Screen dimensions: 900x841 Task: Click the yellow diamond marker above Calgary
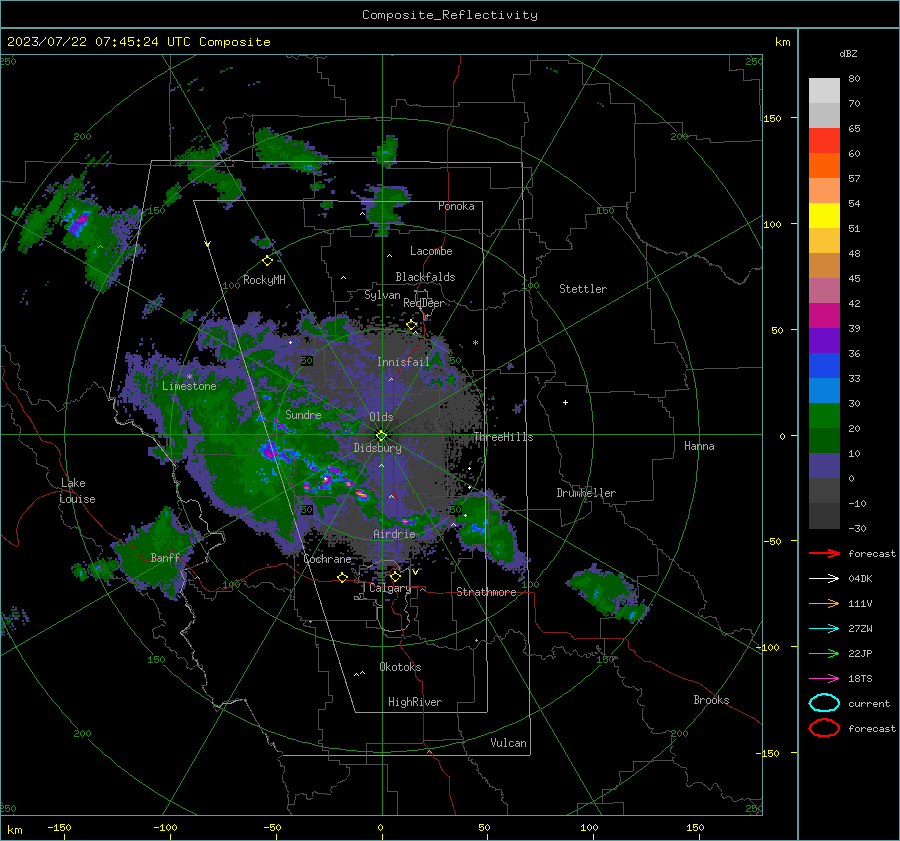click(395, 576)
